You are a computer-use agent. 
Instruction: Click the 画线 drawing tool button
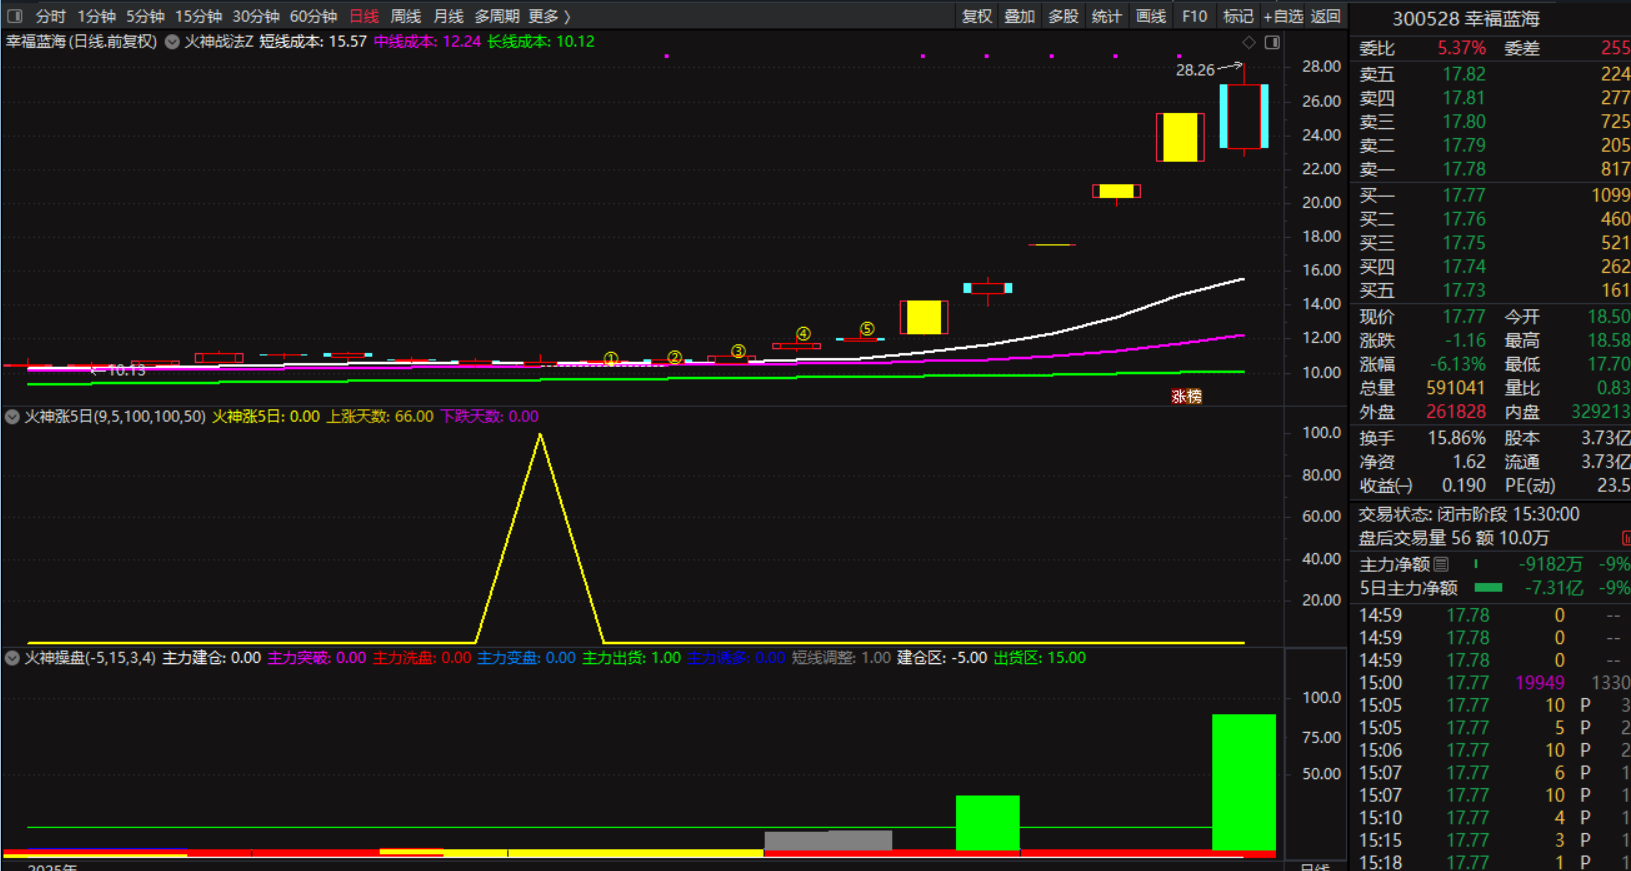pos(1150,16)
